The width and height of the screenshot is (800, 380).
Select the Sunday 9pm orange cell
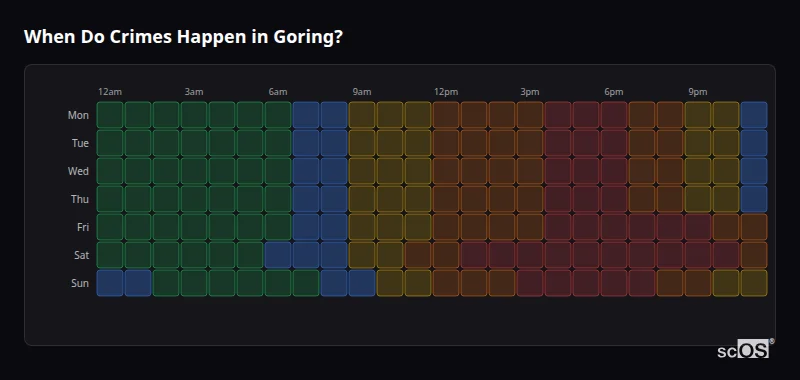pos(697,283)
